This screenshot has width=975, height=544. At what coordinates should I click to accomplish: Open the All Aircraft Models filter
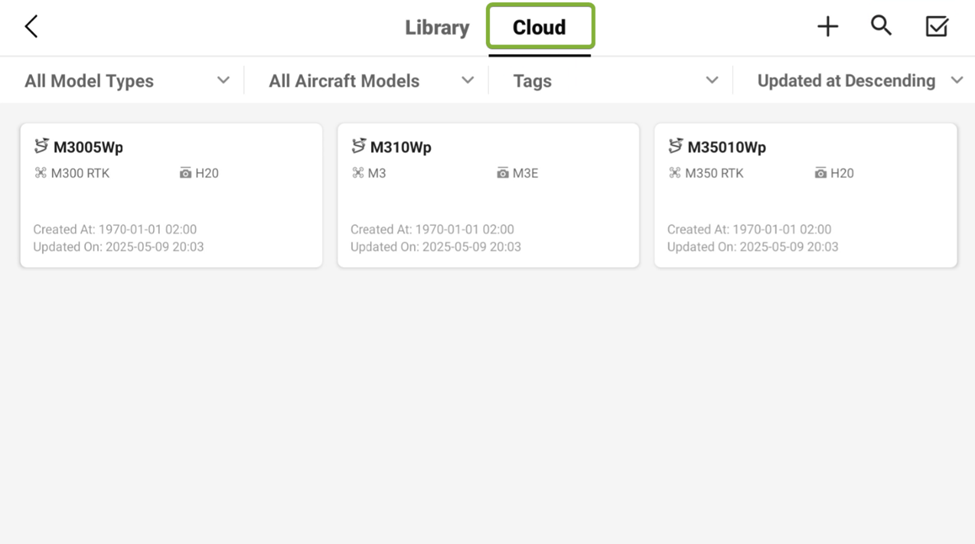(x=371, y=81)
